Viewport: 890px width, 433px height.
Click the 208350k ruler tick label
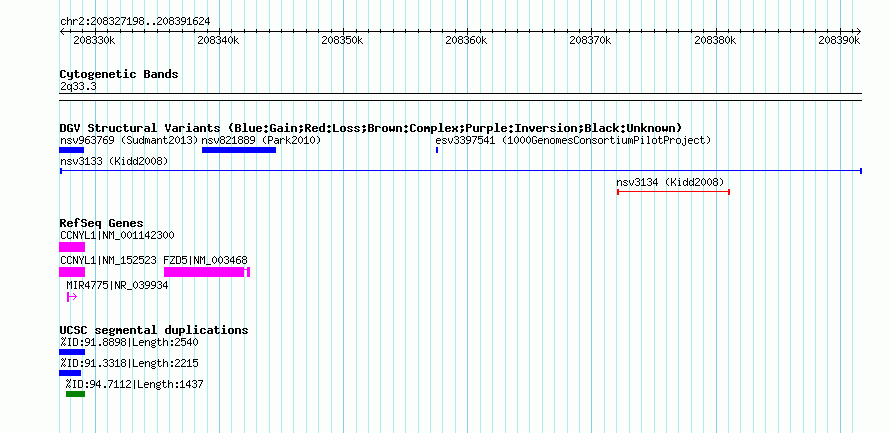point(342,40)
